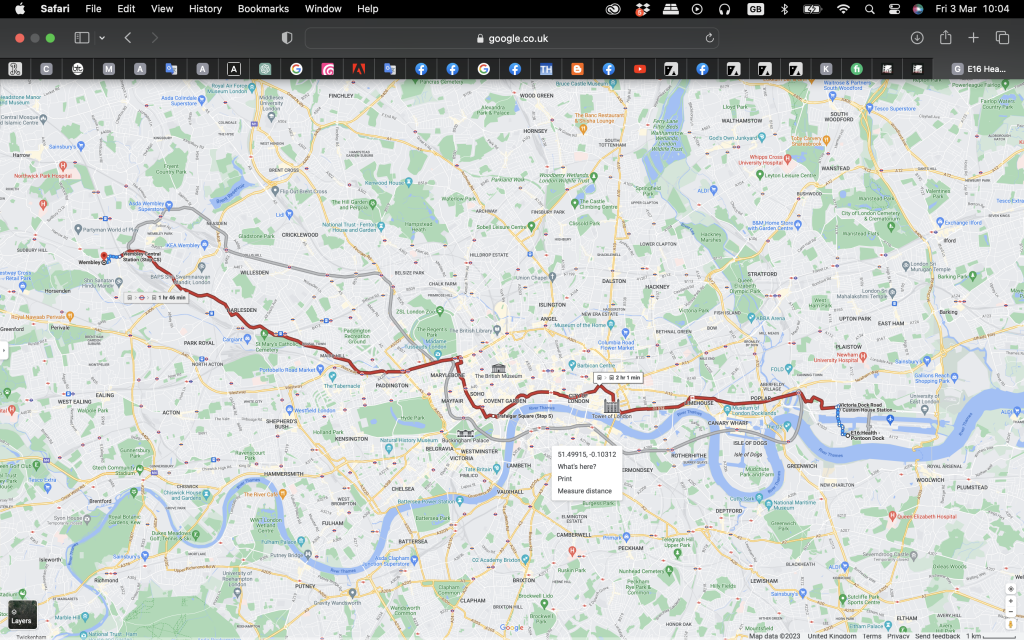Open the Bookmarks menu
The image size is (1024, 640).
coord(263,8)
